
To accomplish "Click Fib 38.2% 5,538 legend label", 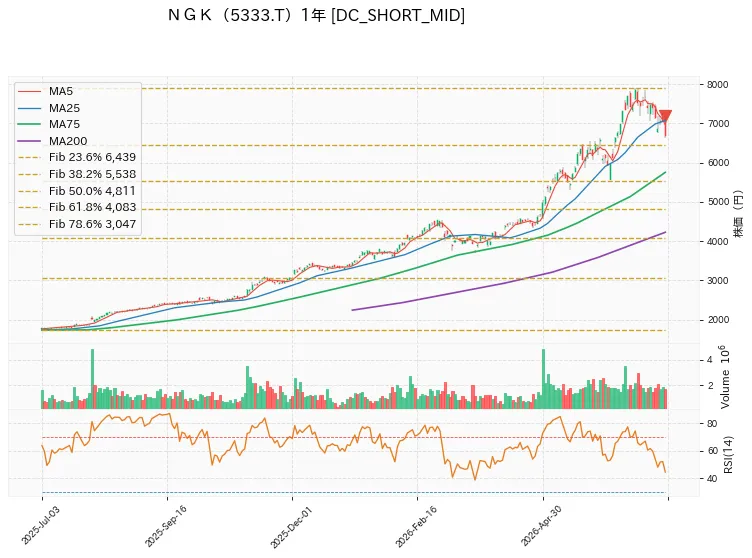I will pyautogui.click(x=92, y=174).
